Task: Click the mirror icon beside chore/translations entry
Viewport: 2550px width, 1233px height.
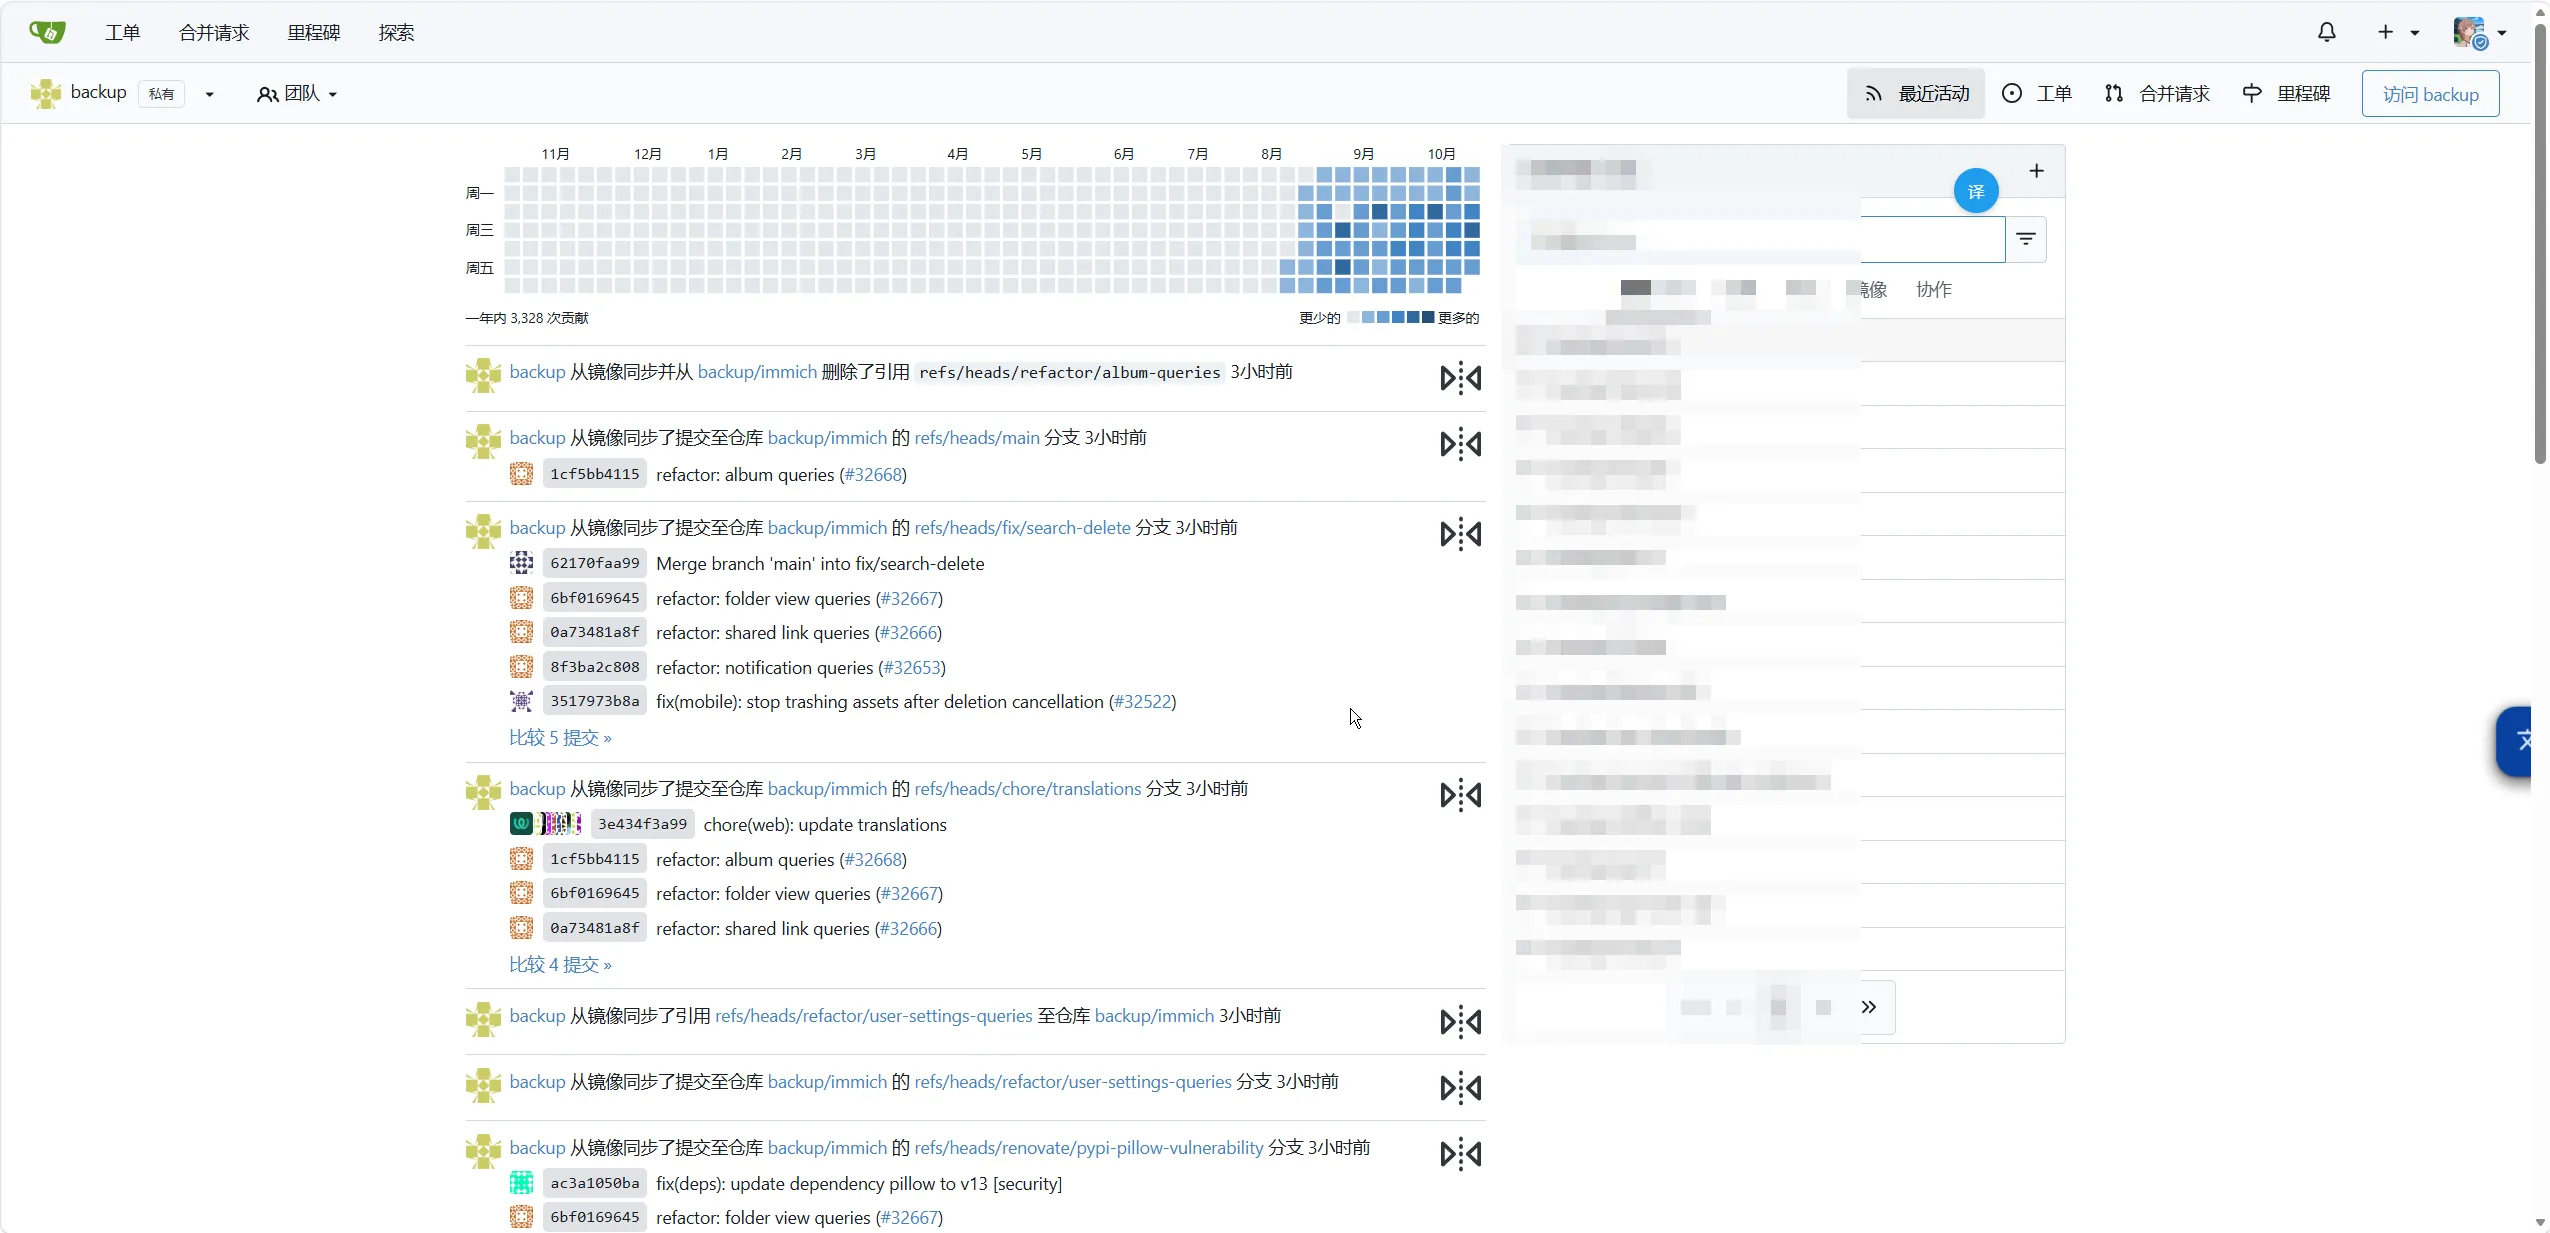Action: [1460, 795]
